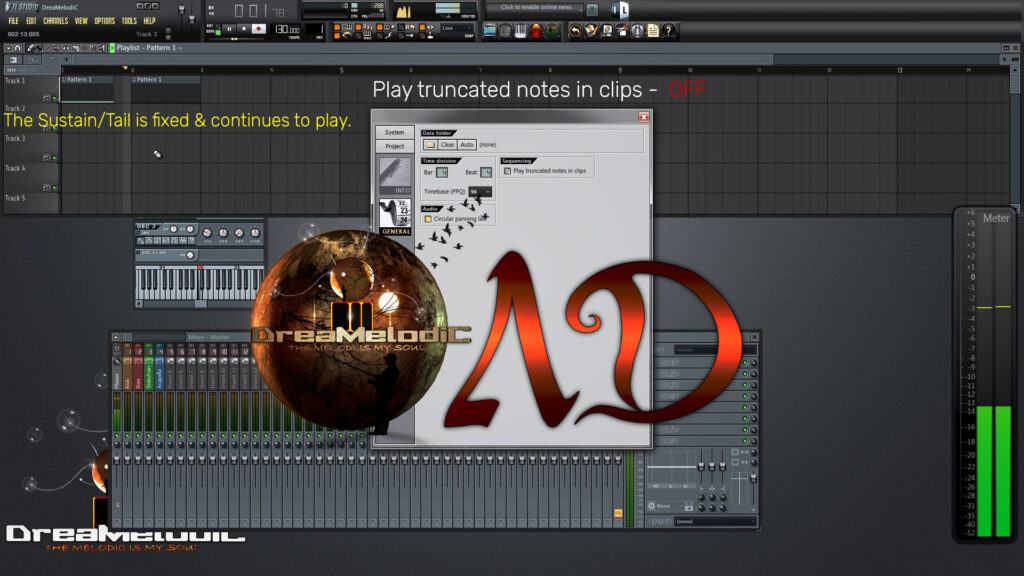Click the Track 4 label in Playlist
The image size is (1024, 576).
[x=15, y=168]
